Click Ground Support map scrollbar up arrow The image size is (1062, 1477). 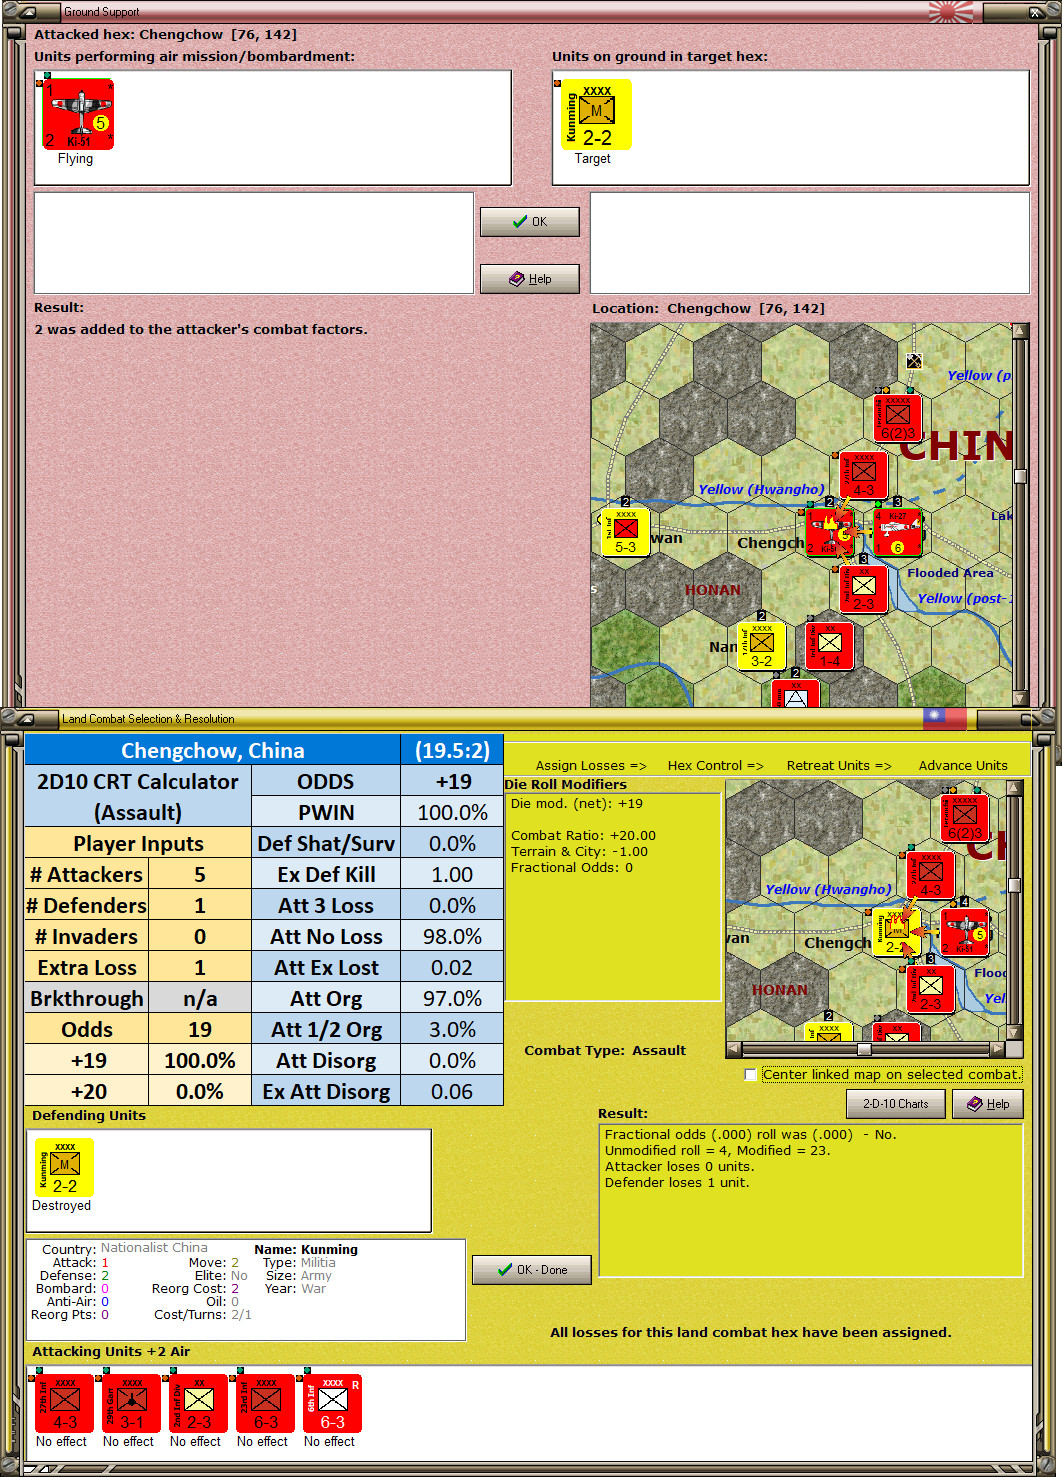click(x=1020, y=331)
